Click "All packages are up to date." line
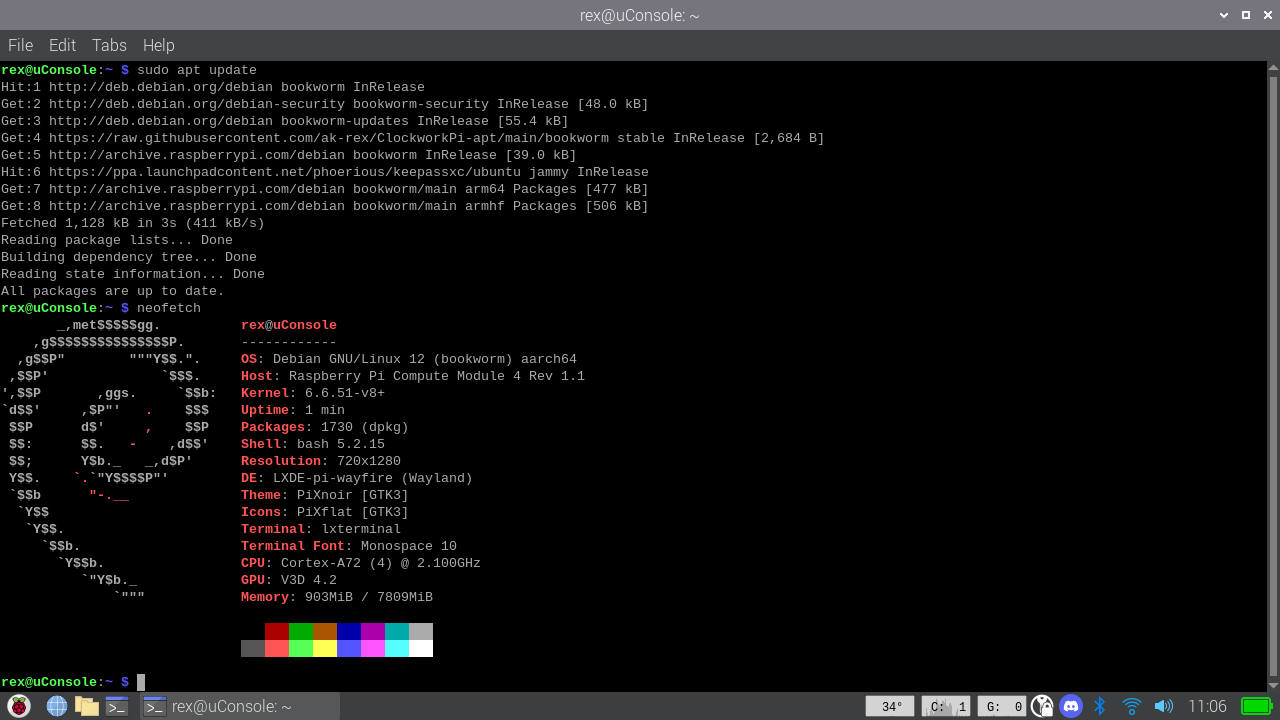This screenshot has height=720, width=1280. tap(113, 291)
